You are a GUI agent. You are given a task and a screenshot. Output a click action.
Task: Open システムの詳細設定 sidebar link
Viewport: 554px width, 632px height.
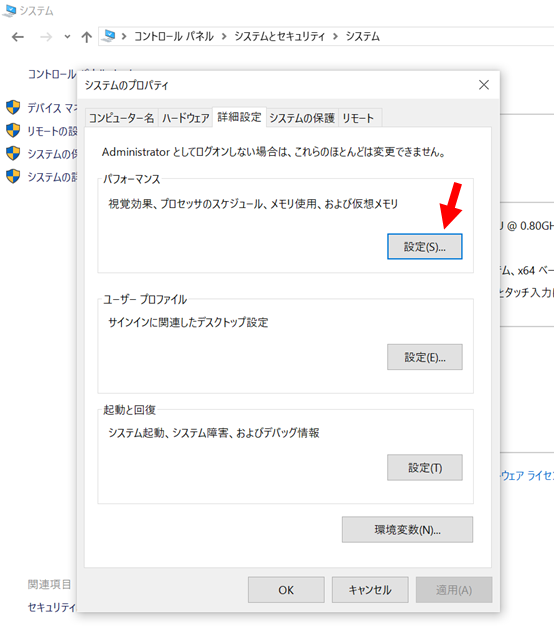coord(52,177)
